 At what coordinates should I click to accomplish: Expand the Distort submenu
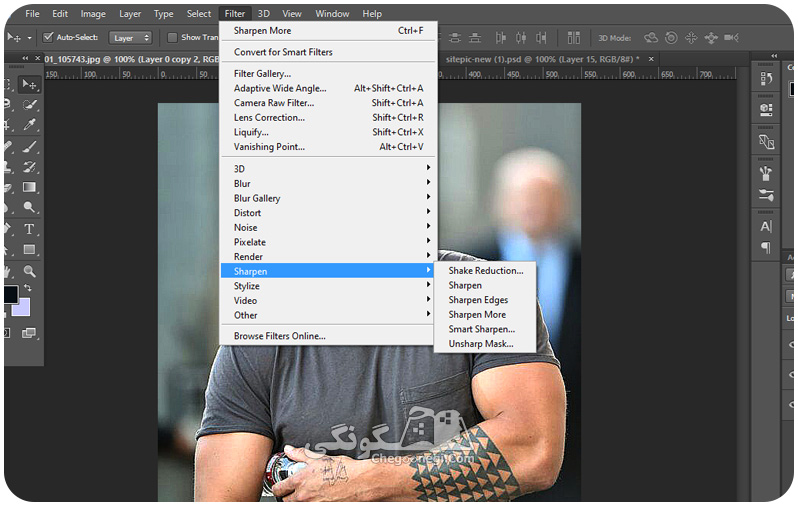[x=328, y=213]
